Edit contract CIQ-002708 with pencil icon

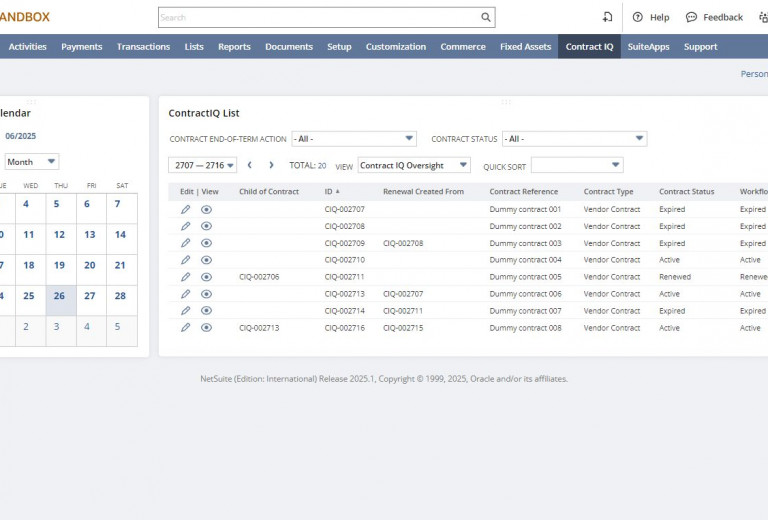coord(186,226)
